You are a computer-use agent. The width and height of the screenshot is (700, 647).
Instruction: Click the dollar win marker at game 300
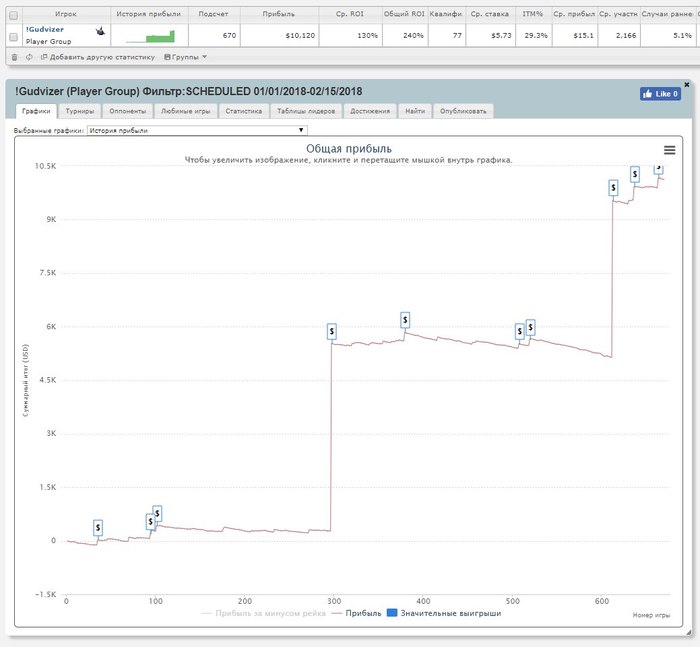click(332, 332)
